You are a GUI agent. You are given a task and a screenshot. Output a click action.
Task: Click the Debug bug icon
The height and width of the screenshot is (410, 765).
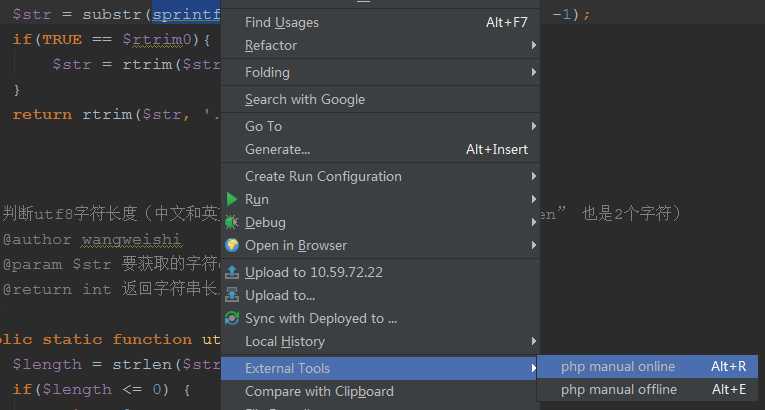232,222
